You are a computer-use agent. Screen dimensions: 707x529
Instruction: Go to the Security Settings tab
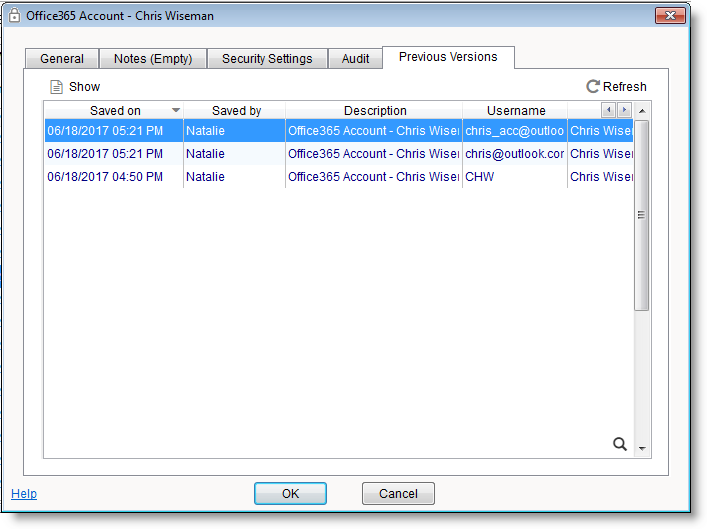[267, 59]
